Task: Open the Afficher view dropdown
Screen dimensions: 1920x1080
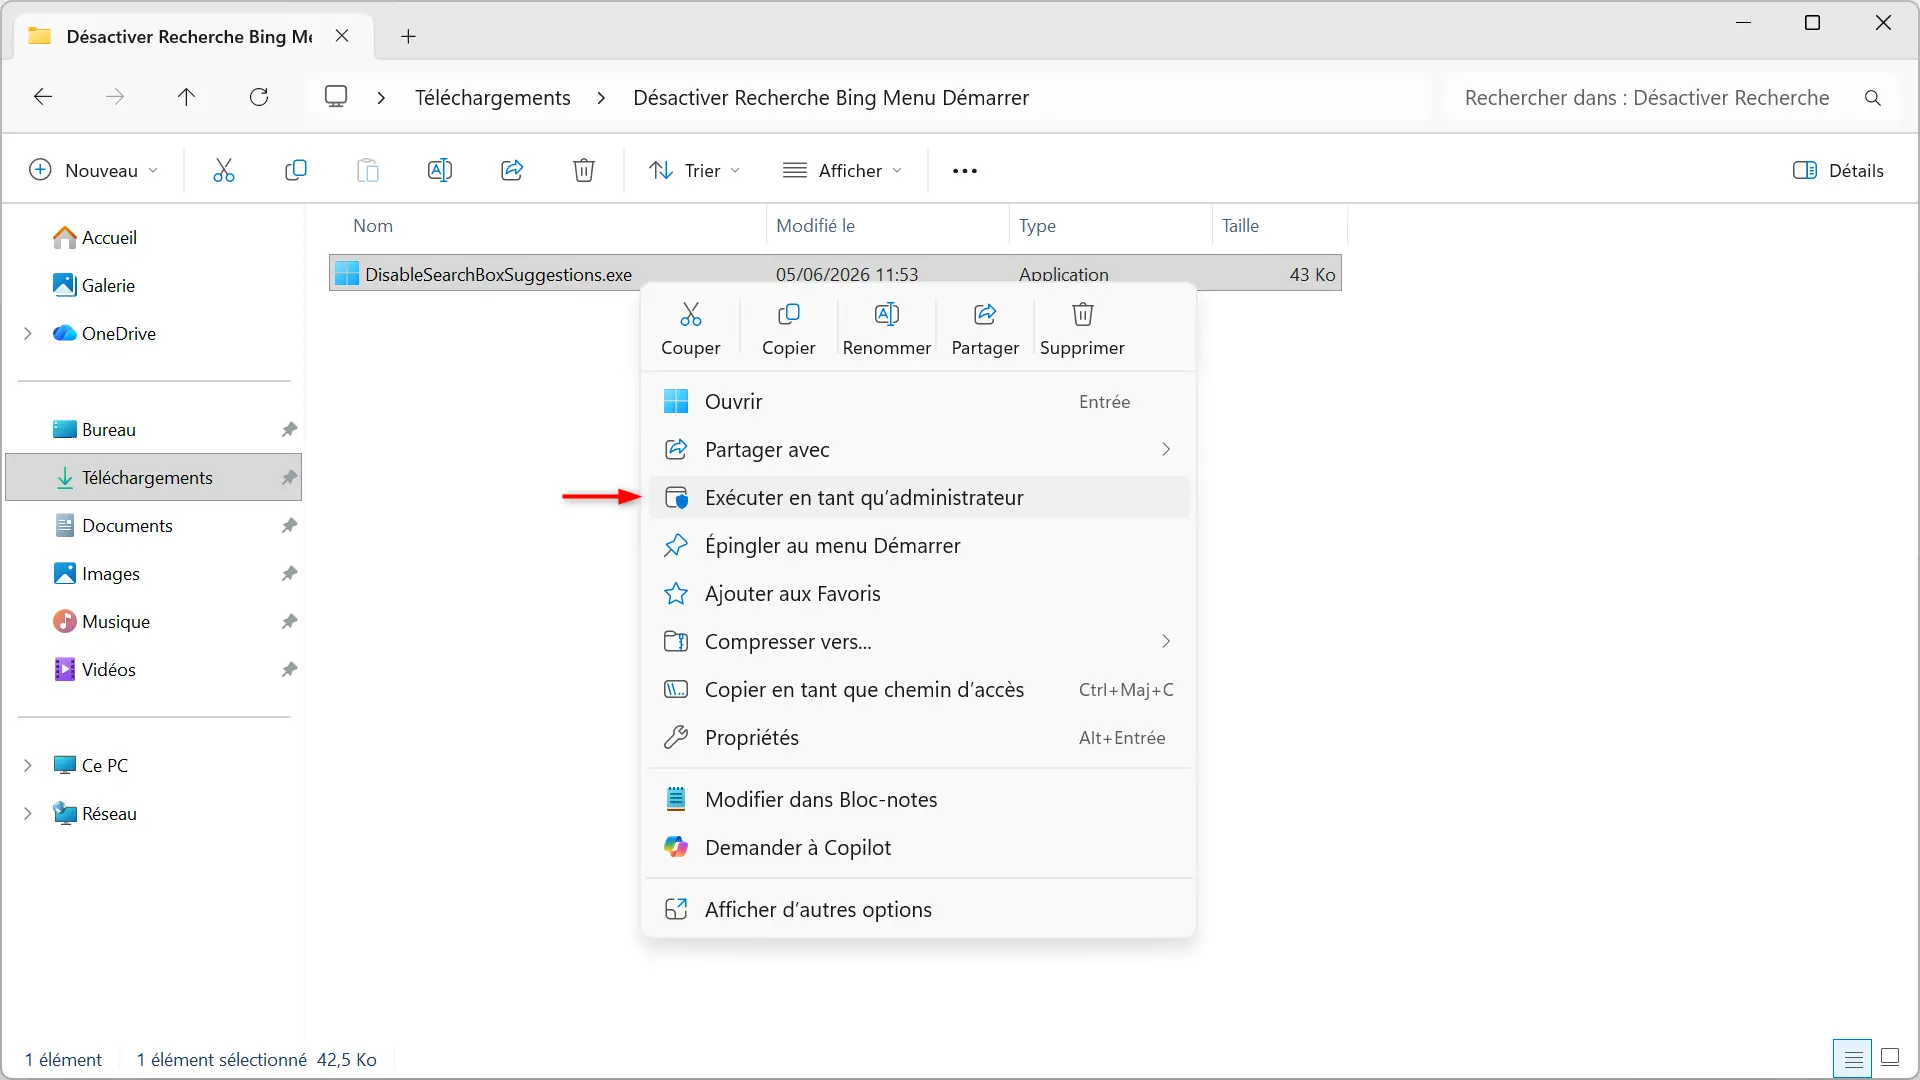Action: click(x=843, y=170)
